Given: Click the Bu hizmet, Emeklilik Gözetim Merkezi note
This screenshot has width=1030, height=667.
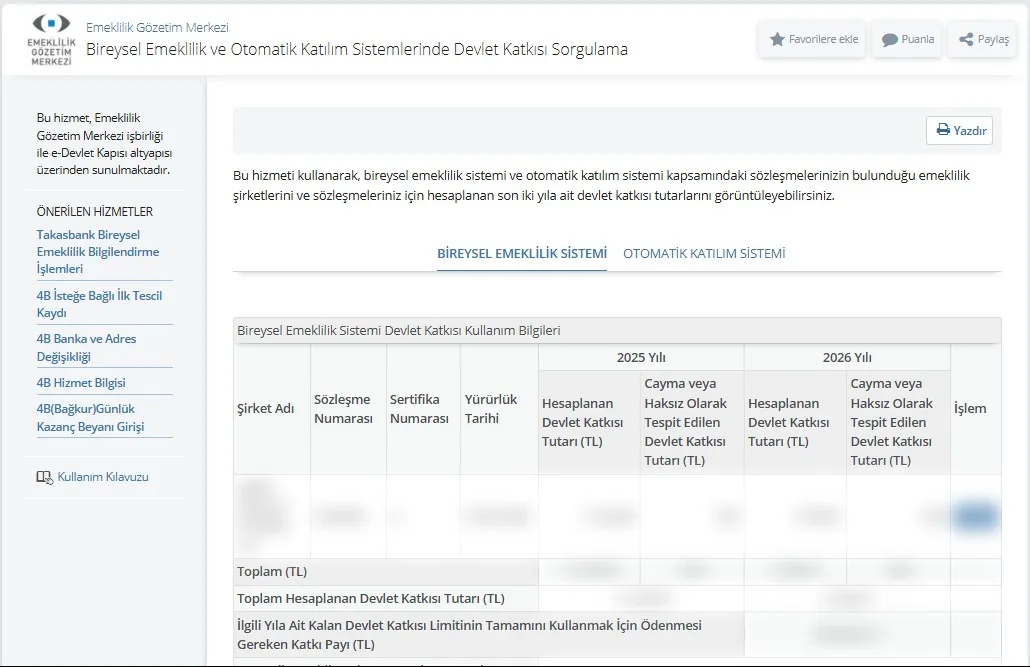Looking at the screenshot, I should coord(104,144).
